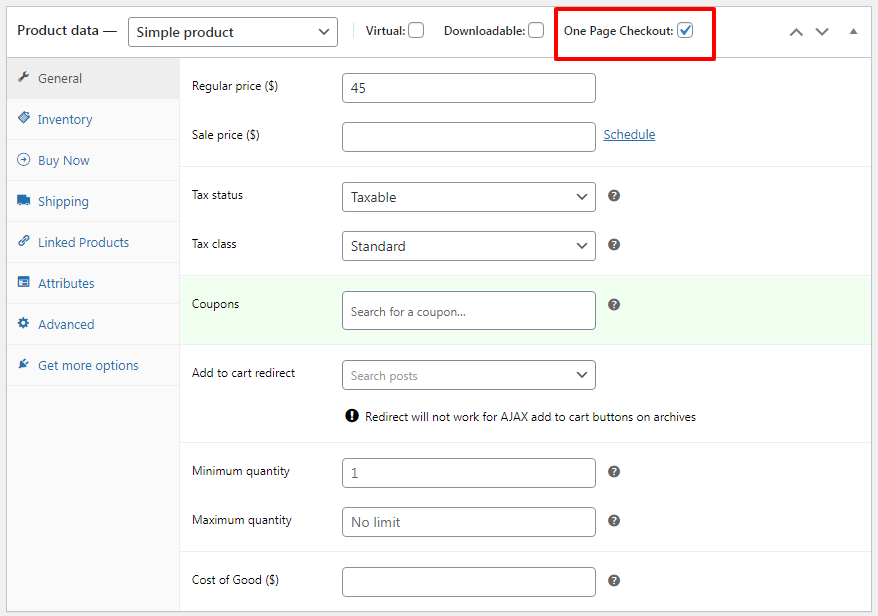878x616 pixels.
Task: Click the Coupons help tooltip icon
Action: pyautogui.click(x=614, y=305)
